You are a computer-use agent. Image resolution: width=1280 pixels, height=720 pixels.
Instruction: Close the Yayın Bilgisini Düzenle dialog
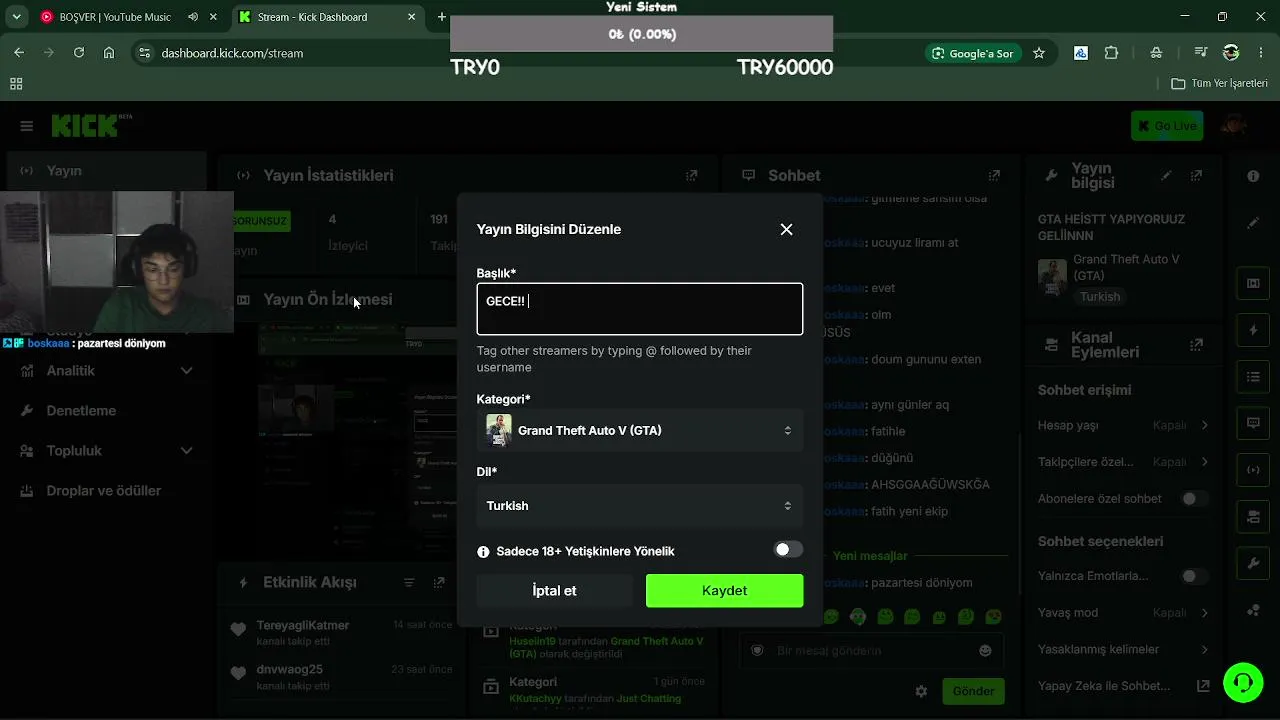click(x=786, y=229)
